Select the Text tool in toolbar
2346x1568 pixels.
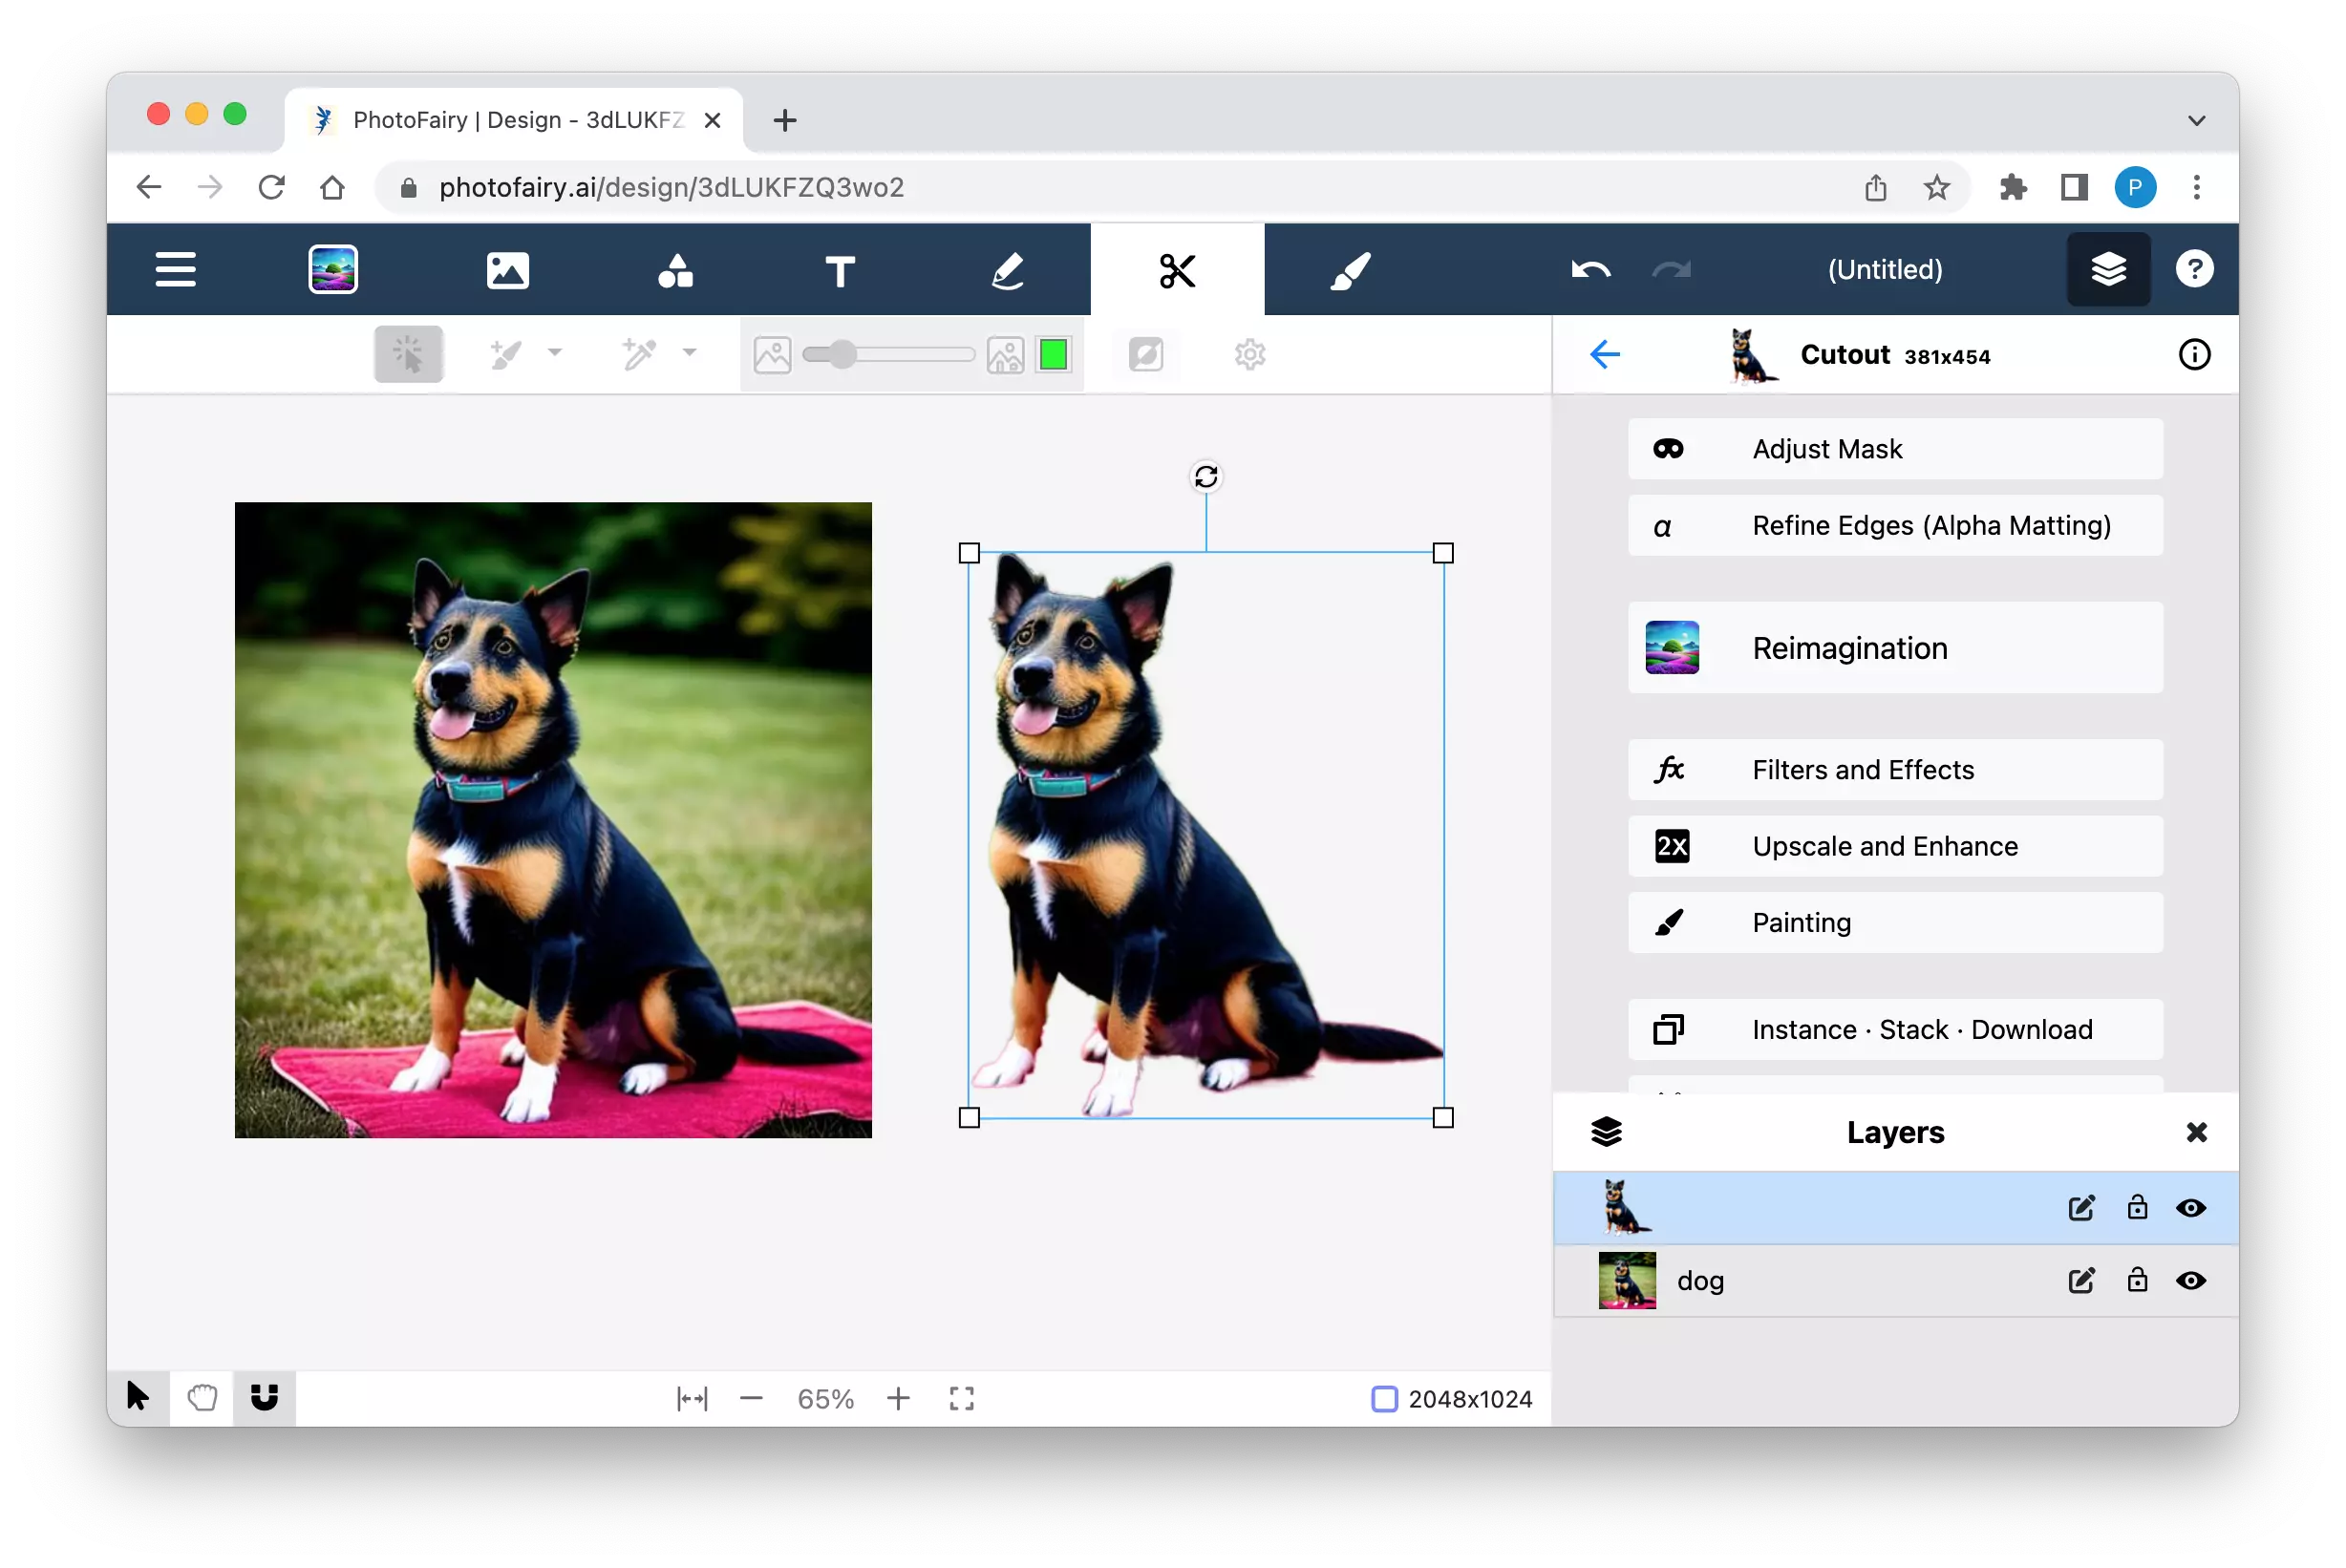click(842, 269)
